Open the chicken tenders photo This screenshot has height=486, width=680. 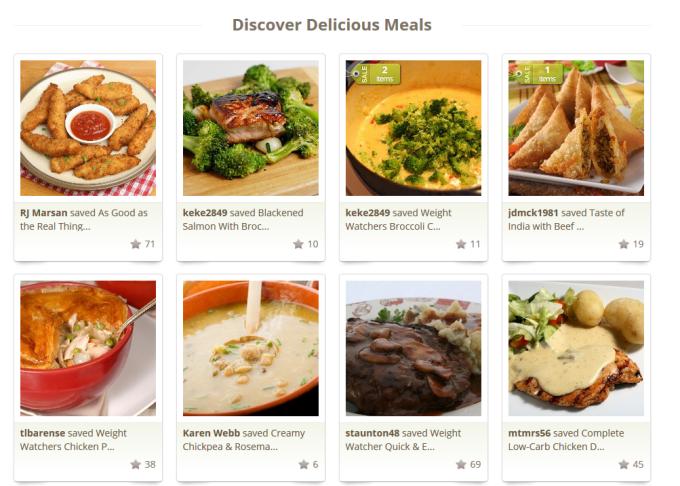click(x=88, y=128)
